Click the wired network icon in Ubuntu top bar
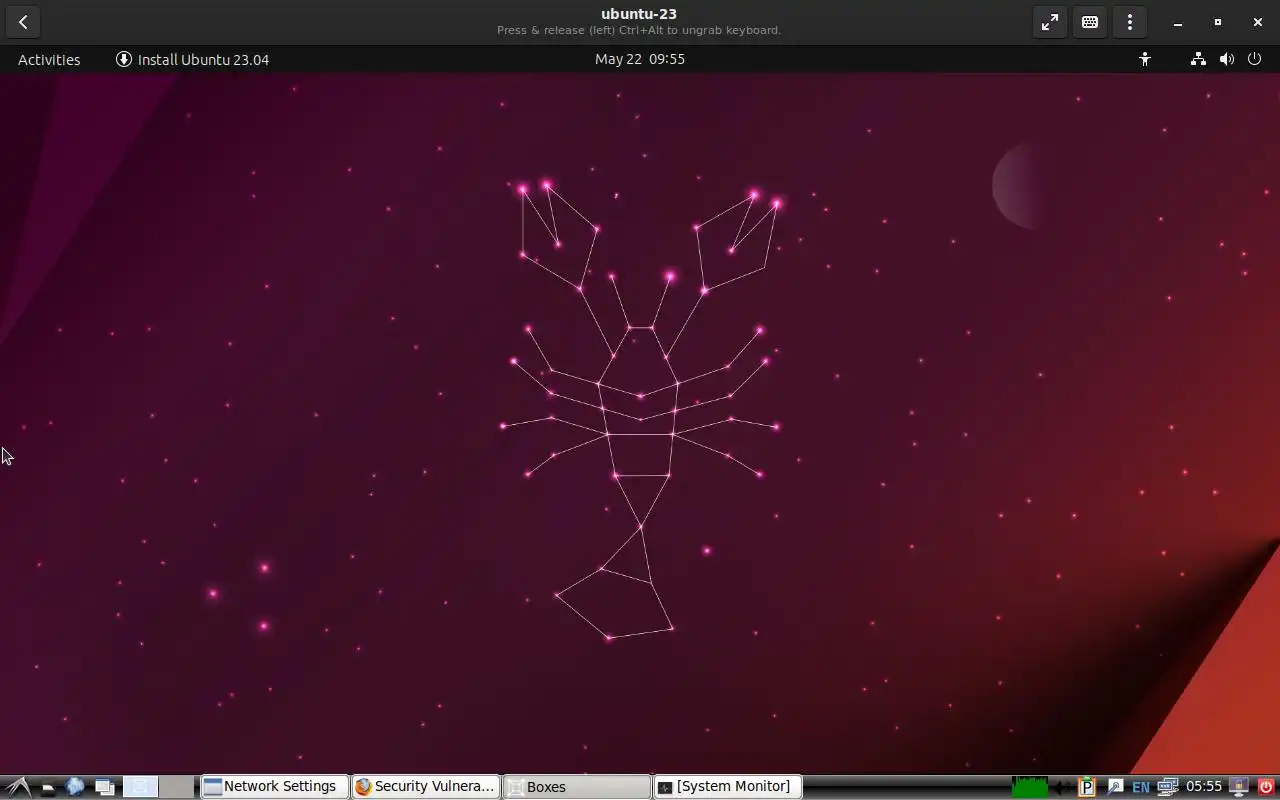 pos(1198,59)
